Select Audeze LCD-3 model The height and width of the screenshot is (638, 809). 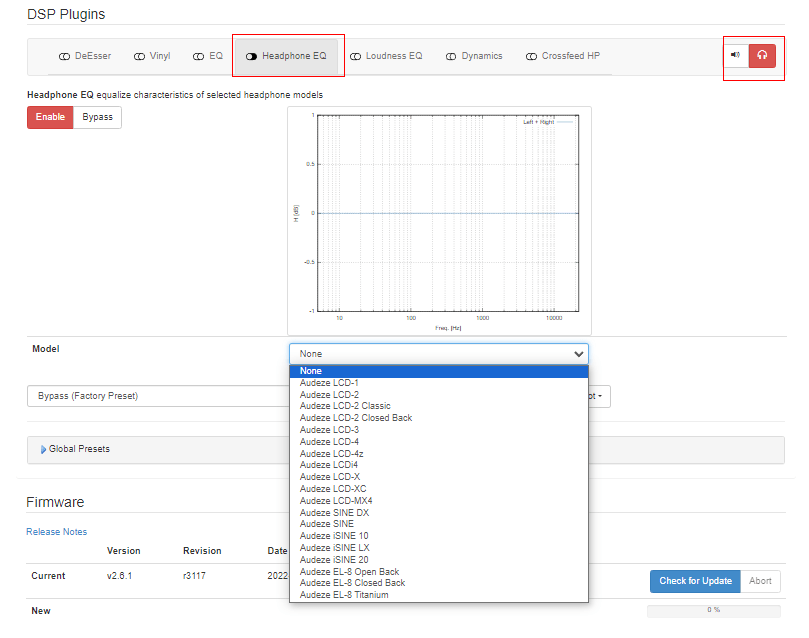[x=439, y=430]
